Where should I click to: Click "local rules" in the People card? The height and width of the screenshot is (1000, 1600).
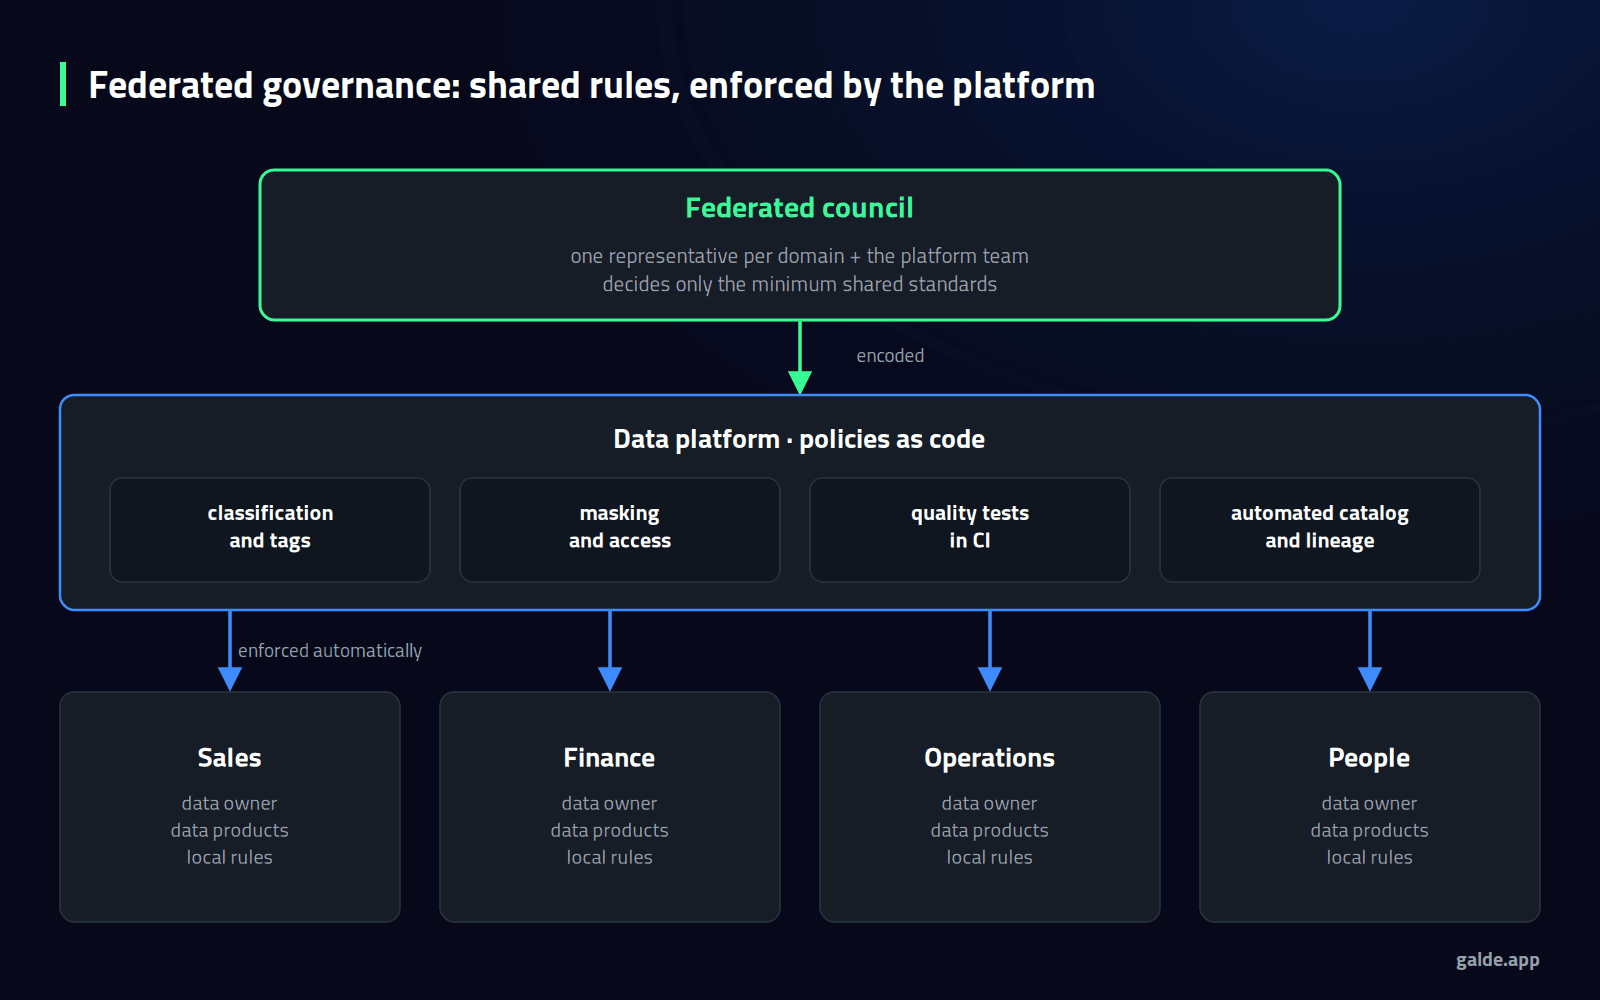tap(1369, 857)
